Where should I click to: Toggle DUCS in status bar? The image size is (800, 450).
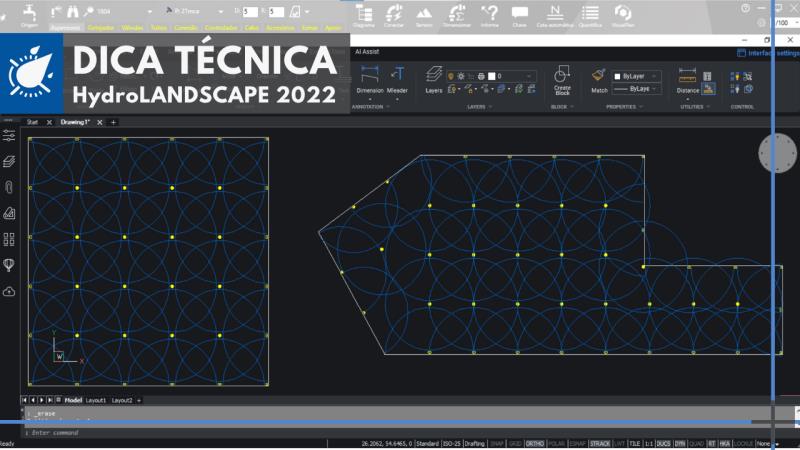[663, 444]
